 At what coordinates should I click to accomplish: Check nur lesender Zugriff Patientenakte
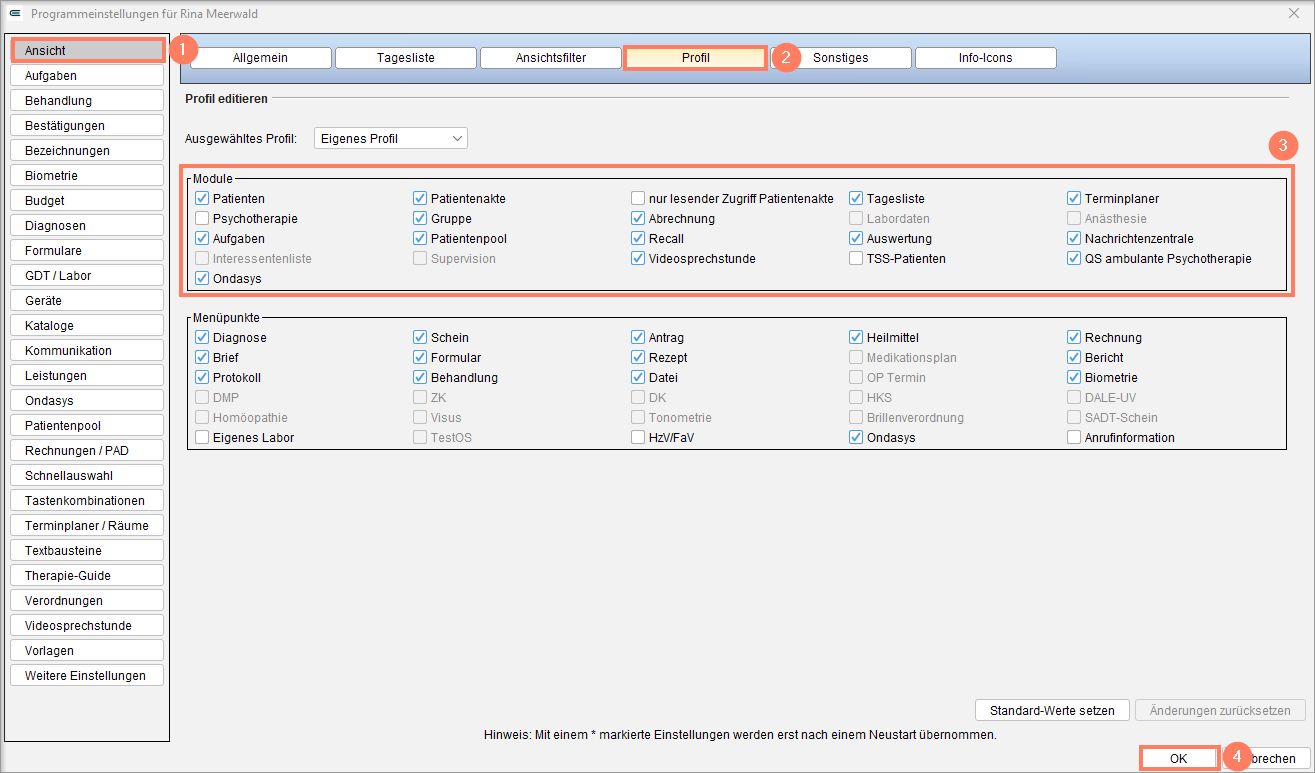(x=638, y=199)
